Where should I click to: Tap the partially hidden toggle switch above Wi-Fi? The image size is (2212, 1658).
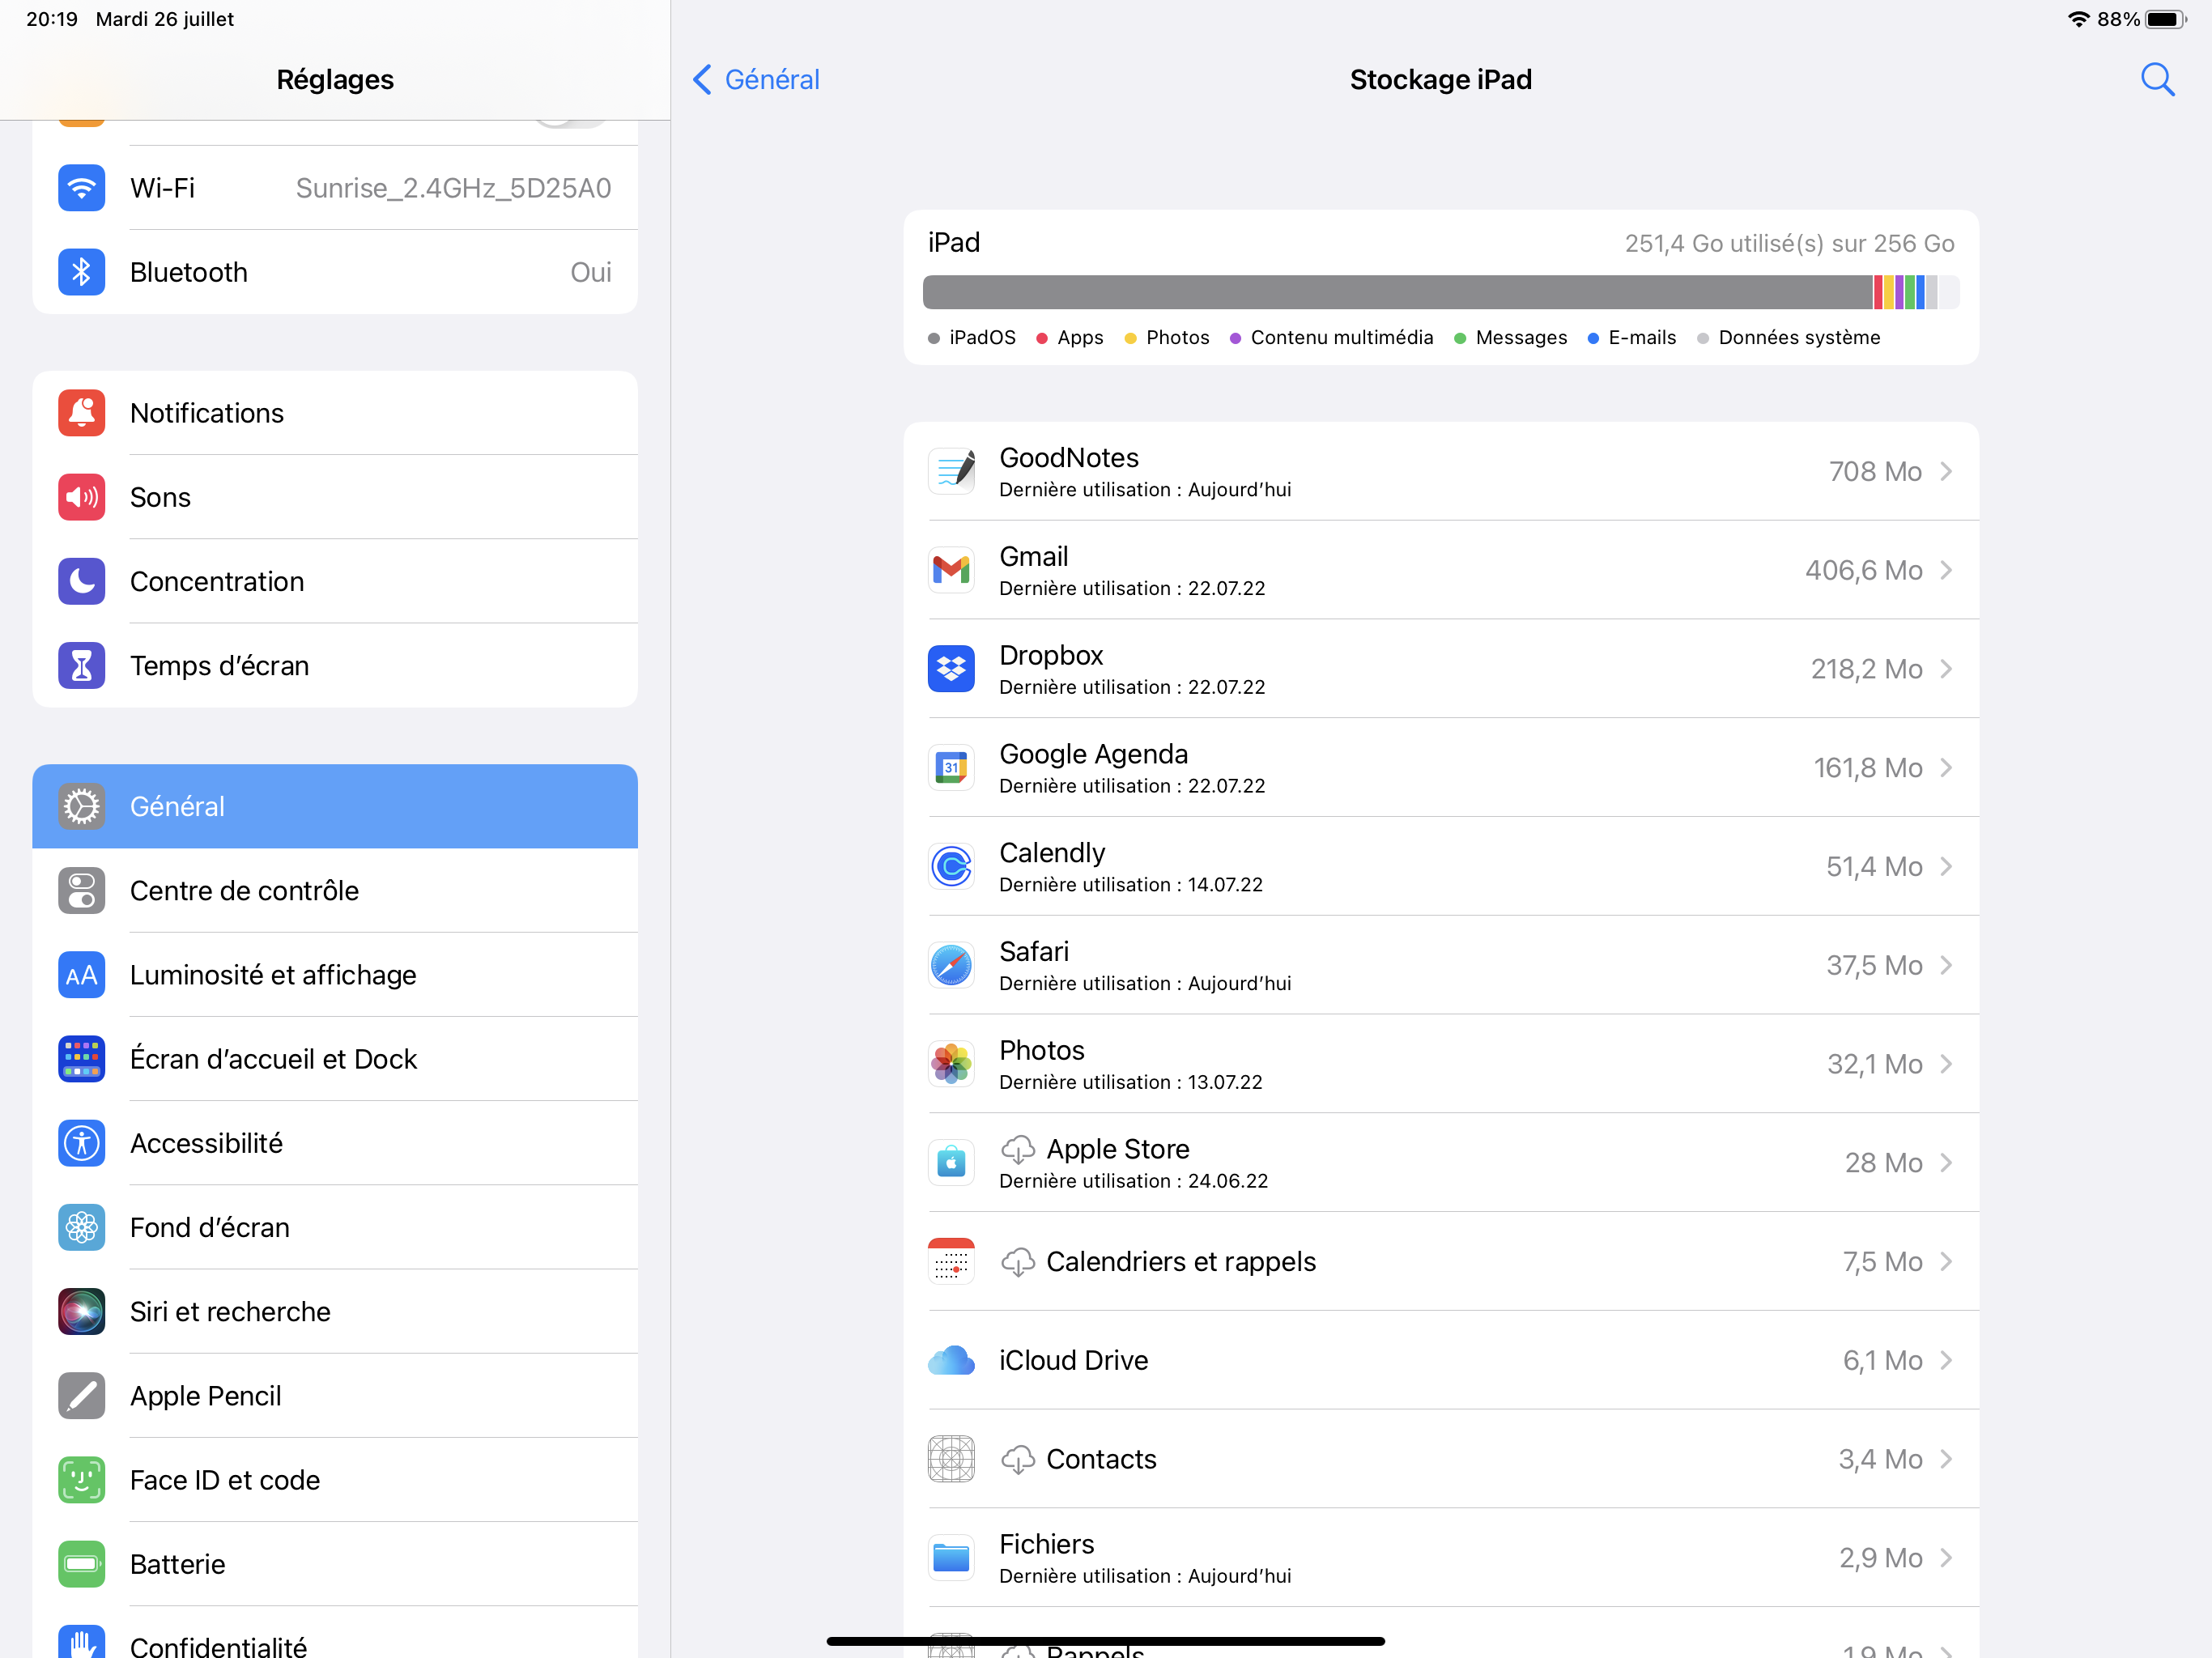(x=571, y=123)
